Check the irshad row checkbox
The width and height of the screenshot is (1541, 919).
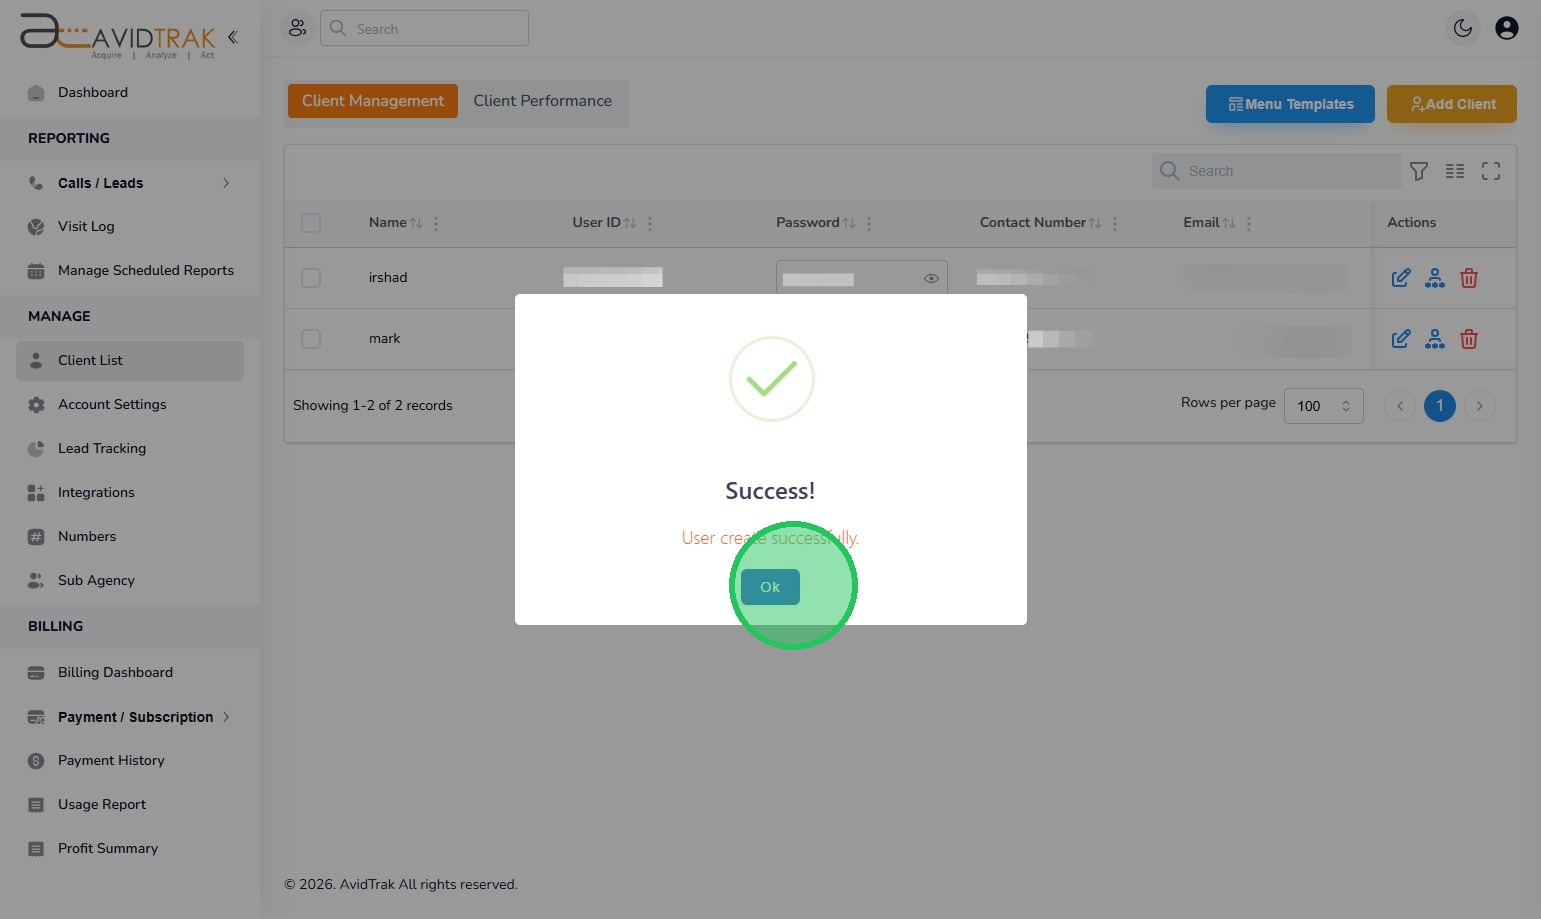tap(311, 278)
